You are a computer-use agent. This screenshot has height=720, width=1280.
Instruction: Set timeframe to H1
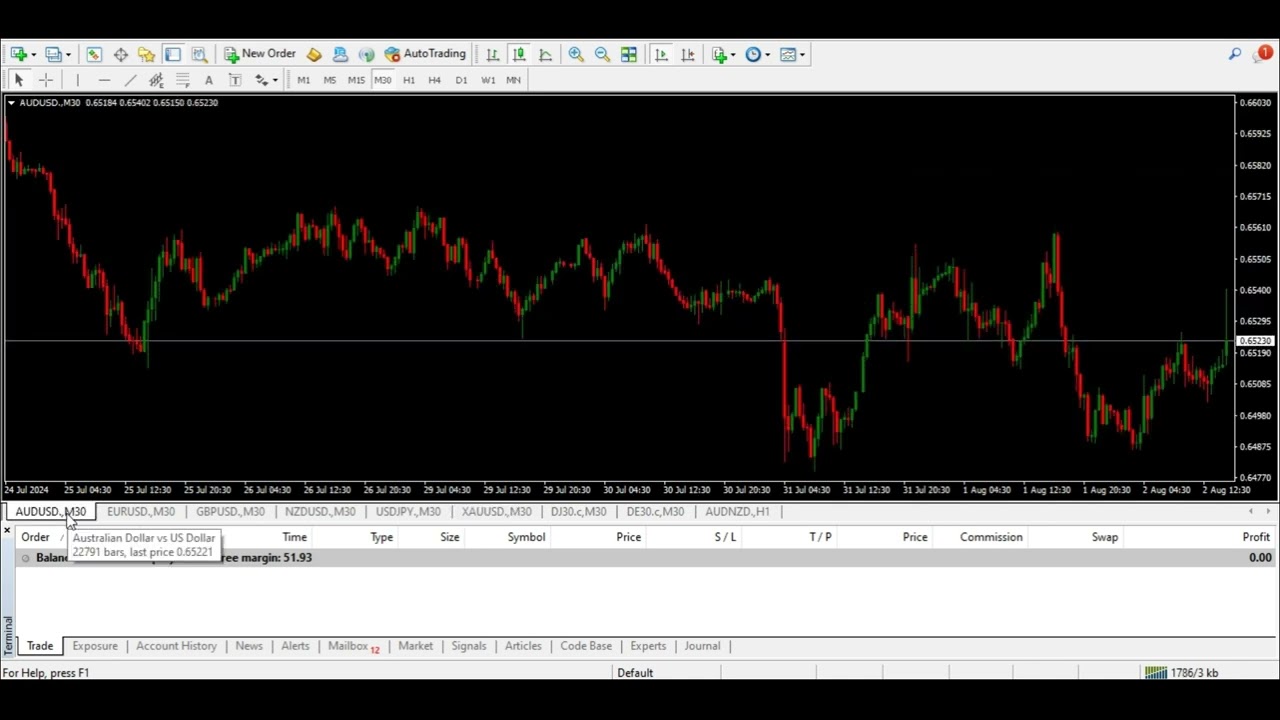click(x=408, y=80)
